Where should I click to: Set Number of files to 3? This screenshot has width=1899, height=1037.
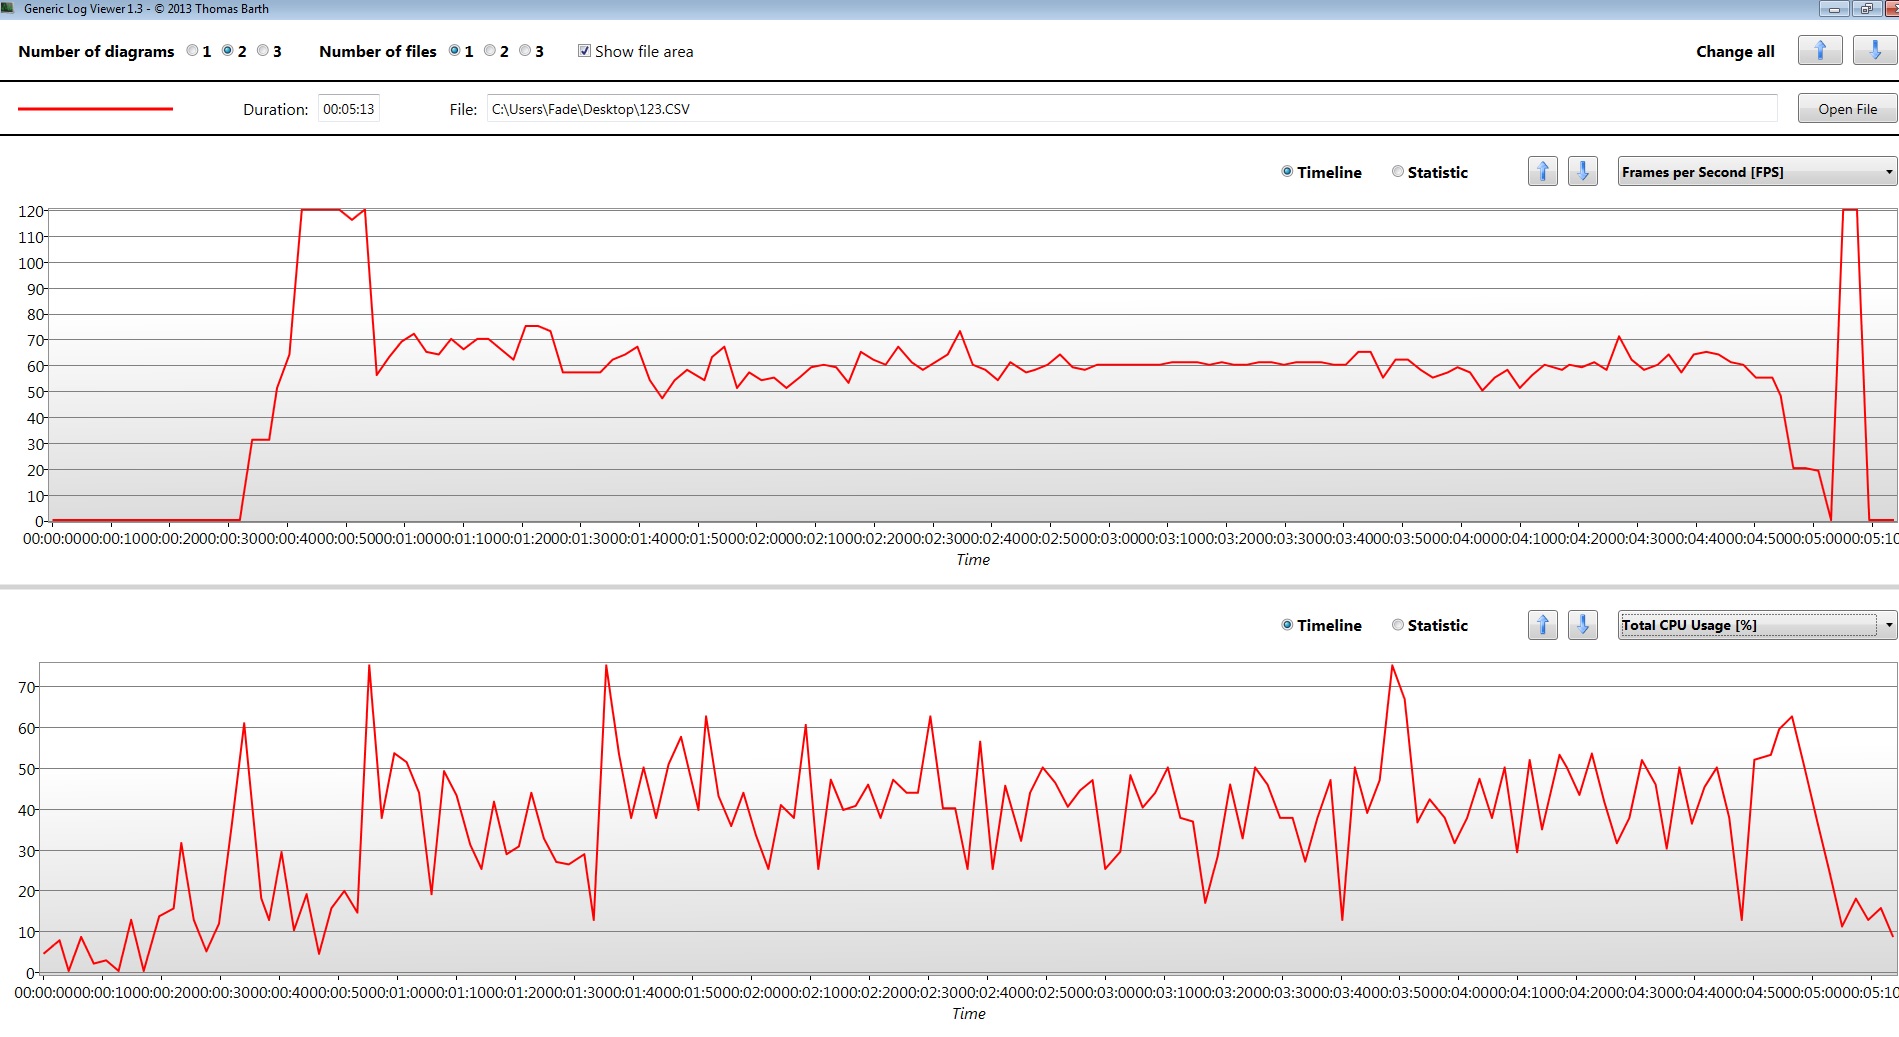click(x=525, y=51)
